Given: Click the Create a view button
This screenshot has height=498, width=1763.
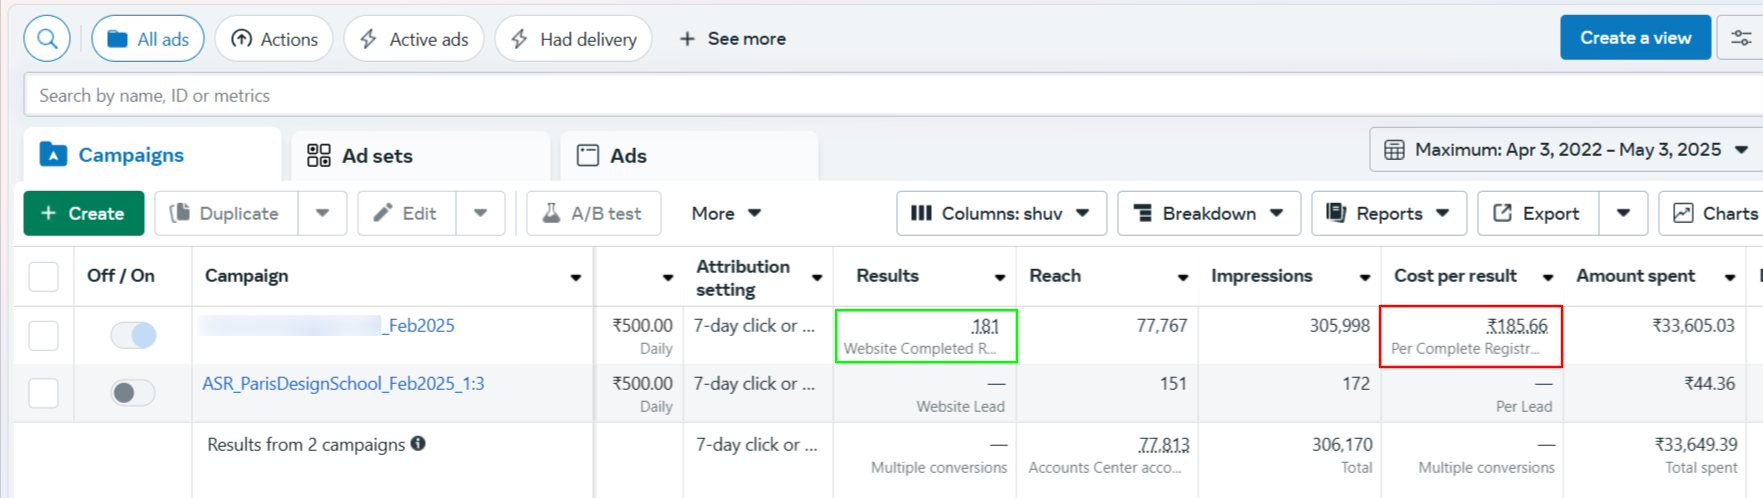Looking at the screenshot, I should (1635, 38).
